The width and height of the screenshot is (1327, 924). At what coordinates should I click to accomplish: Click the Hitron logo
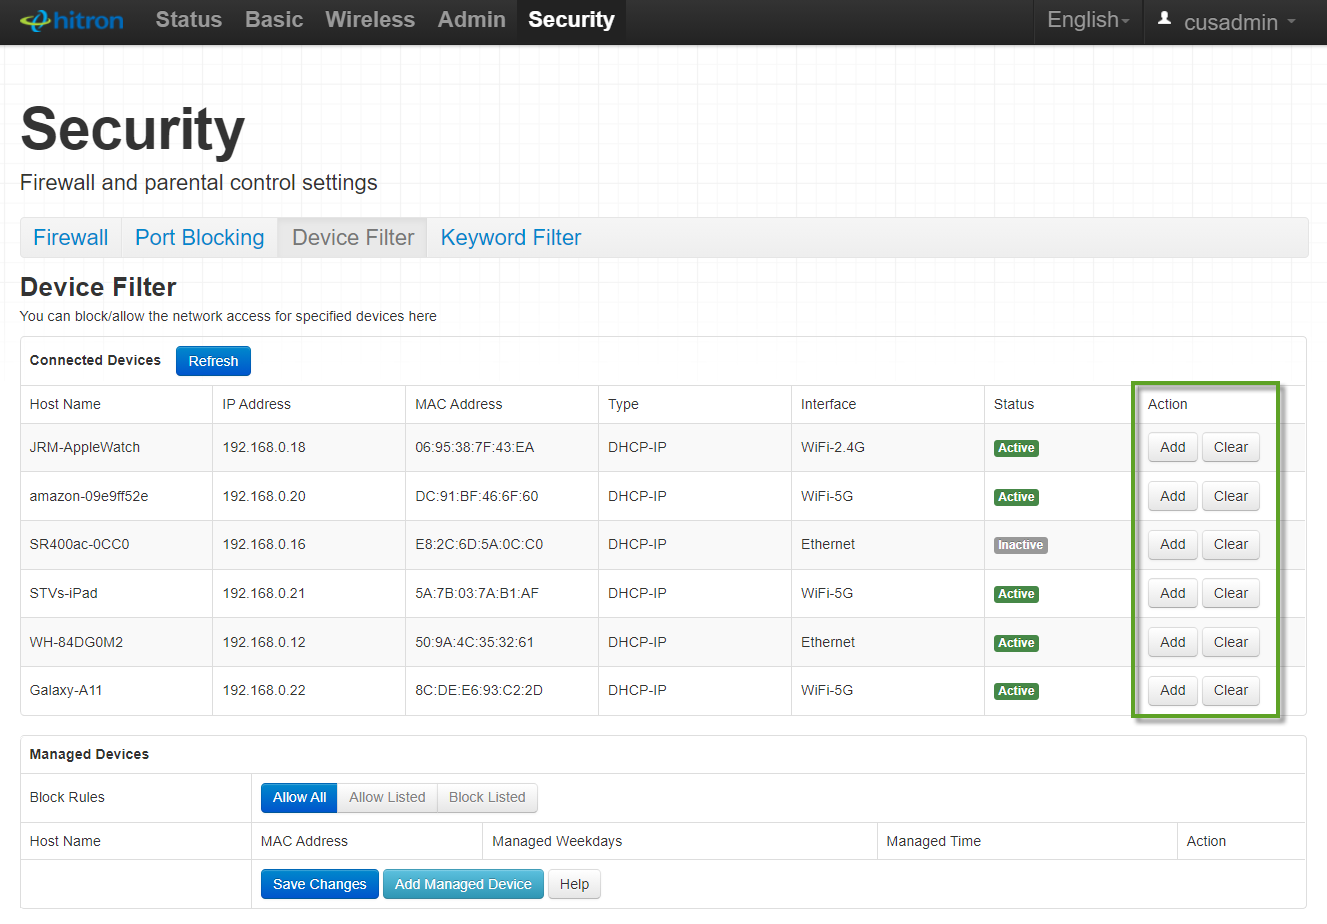[72, 20]
